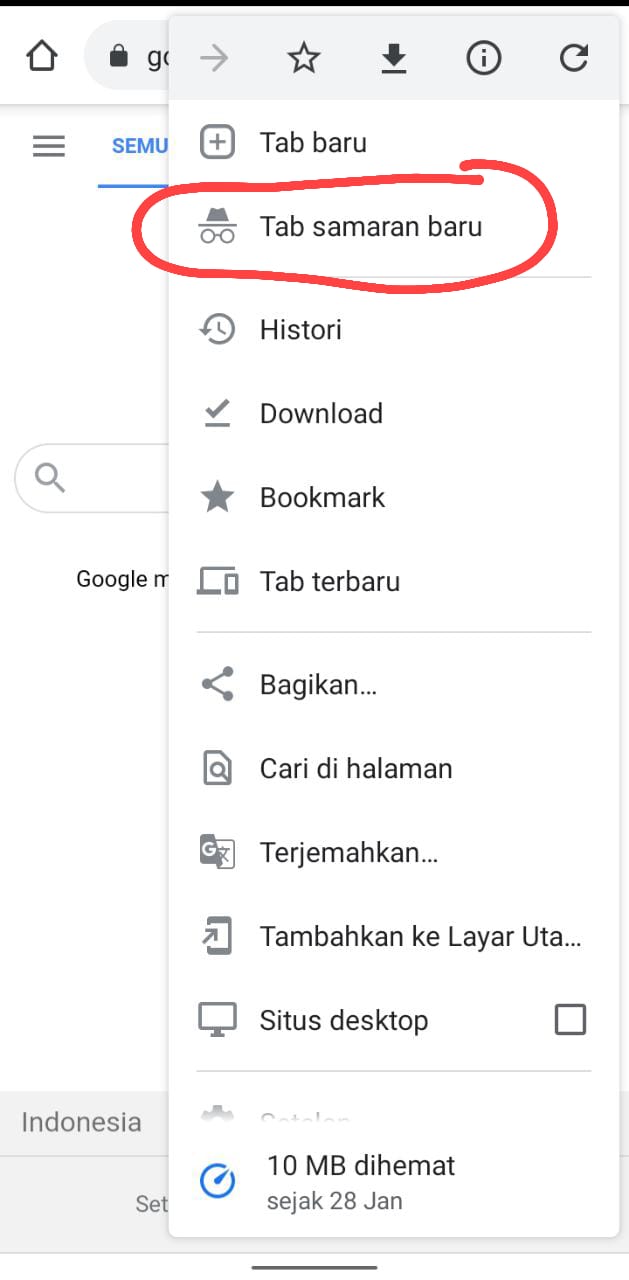Screen dimensions: 629x1280
Task: Go to the Chrome home screen
Action: click(39, 57)
